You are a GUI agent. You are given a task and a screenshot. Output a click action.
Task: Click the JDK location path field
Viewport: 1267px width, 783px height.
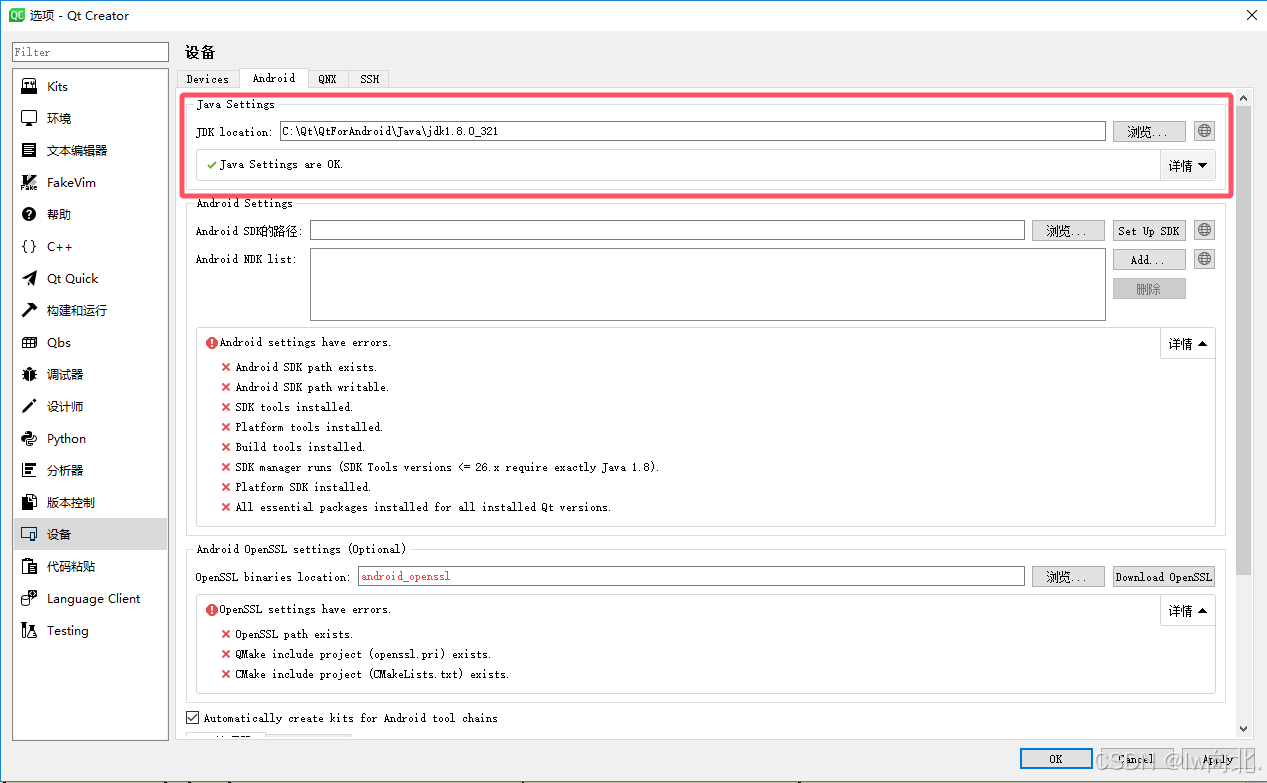pos(692,131)
